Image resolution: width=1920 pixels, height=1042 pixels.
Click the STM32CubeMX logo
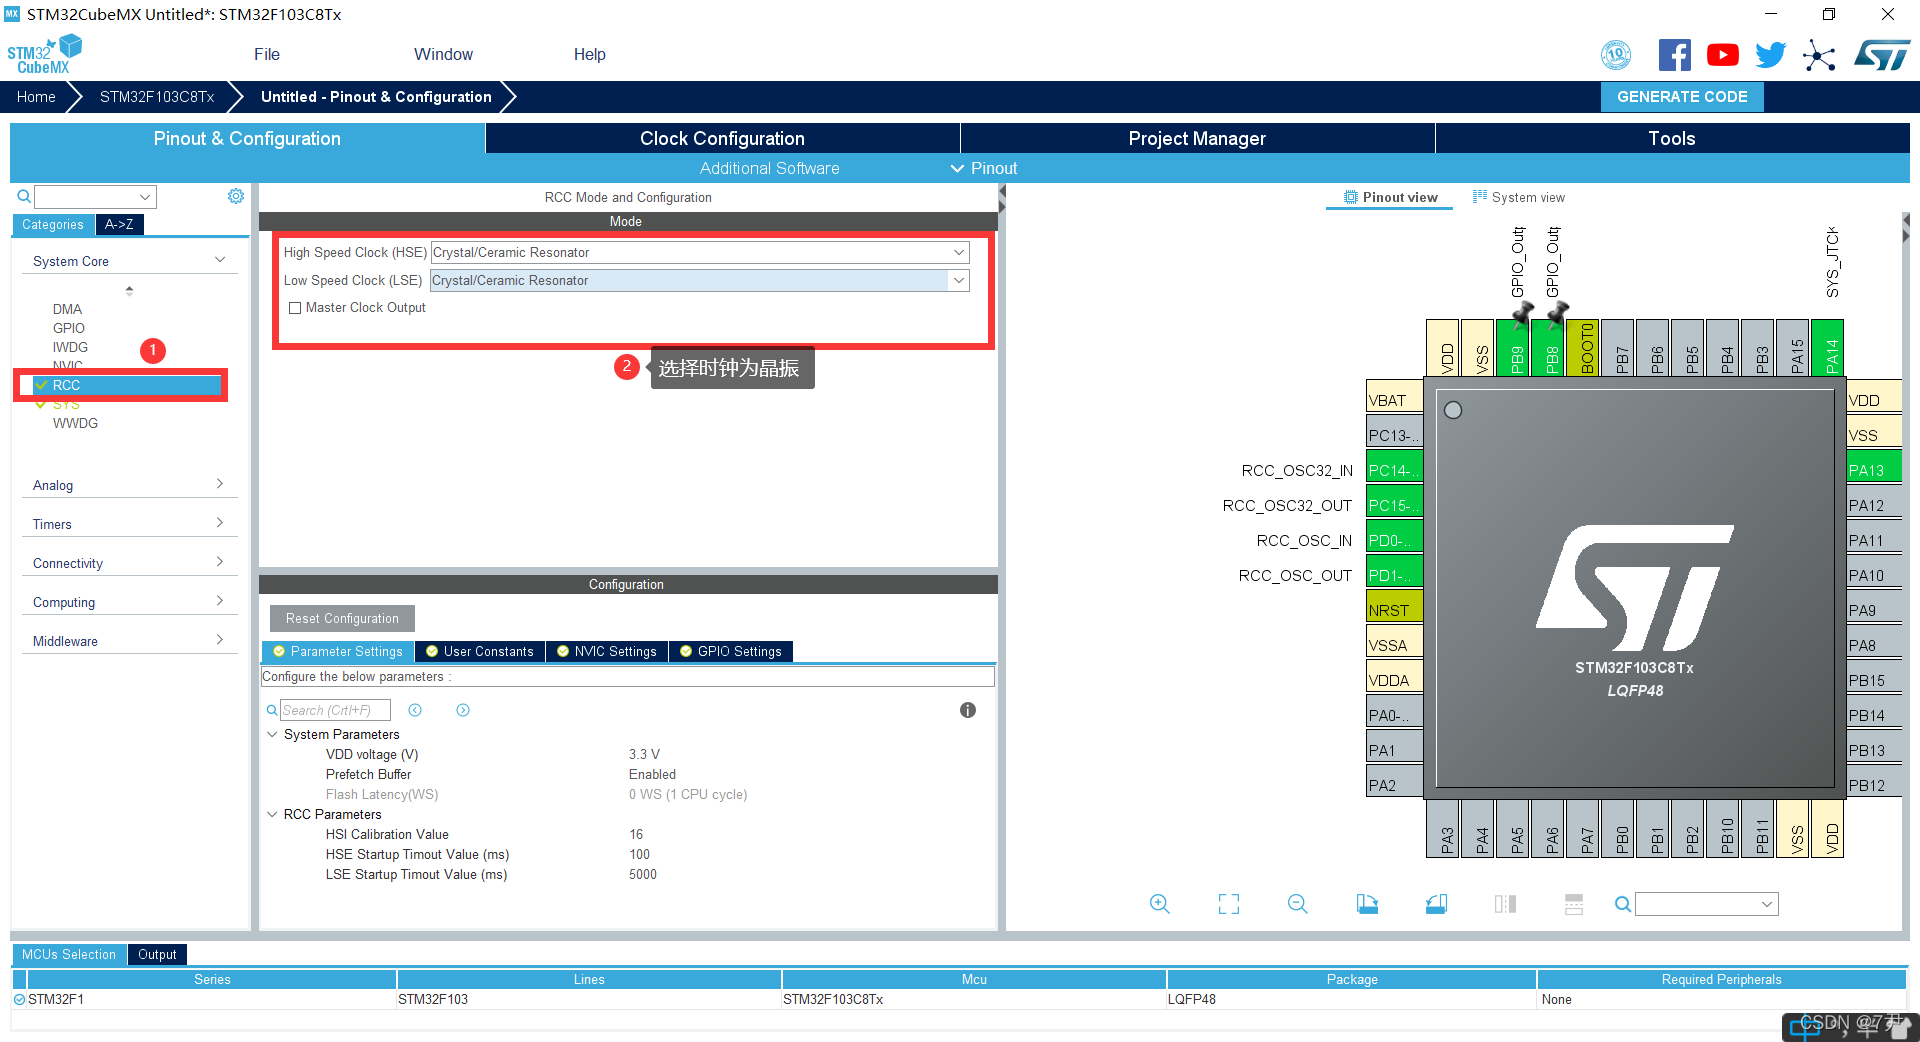pos(44,54)
